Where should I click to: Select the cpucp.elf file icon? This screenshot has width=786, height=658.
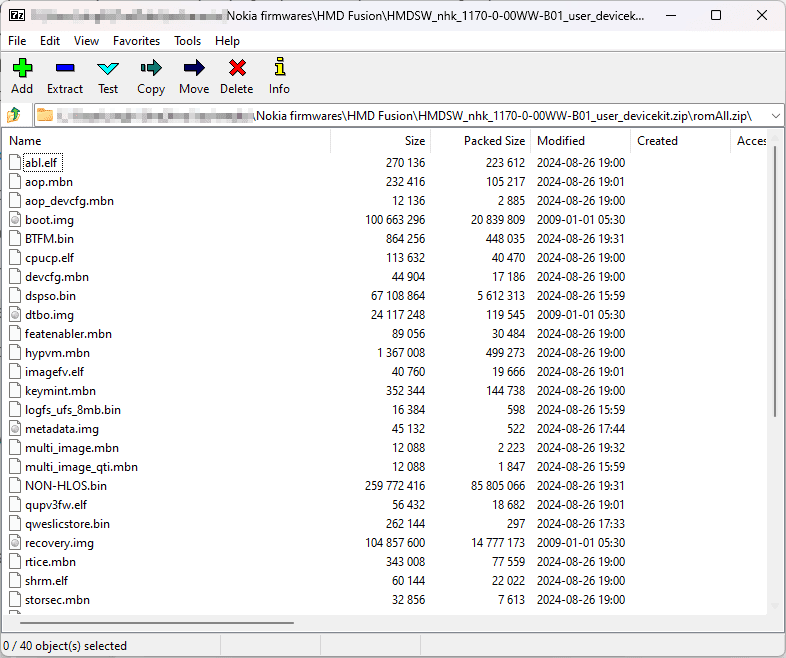pos(16,258)
